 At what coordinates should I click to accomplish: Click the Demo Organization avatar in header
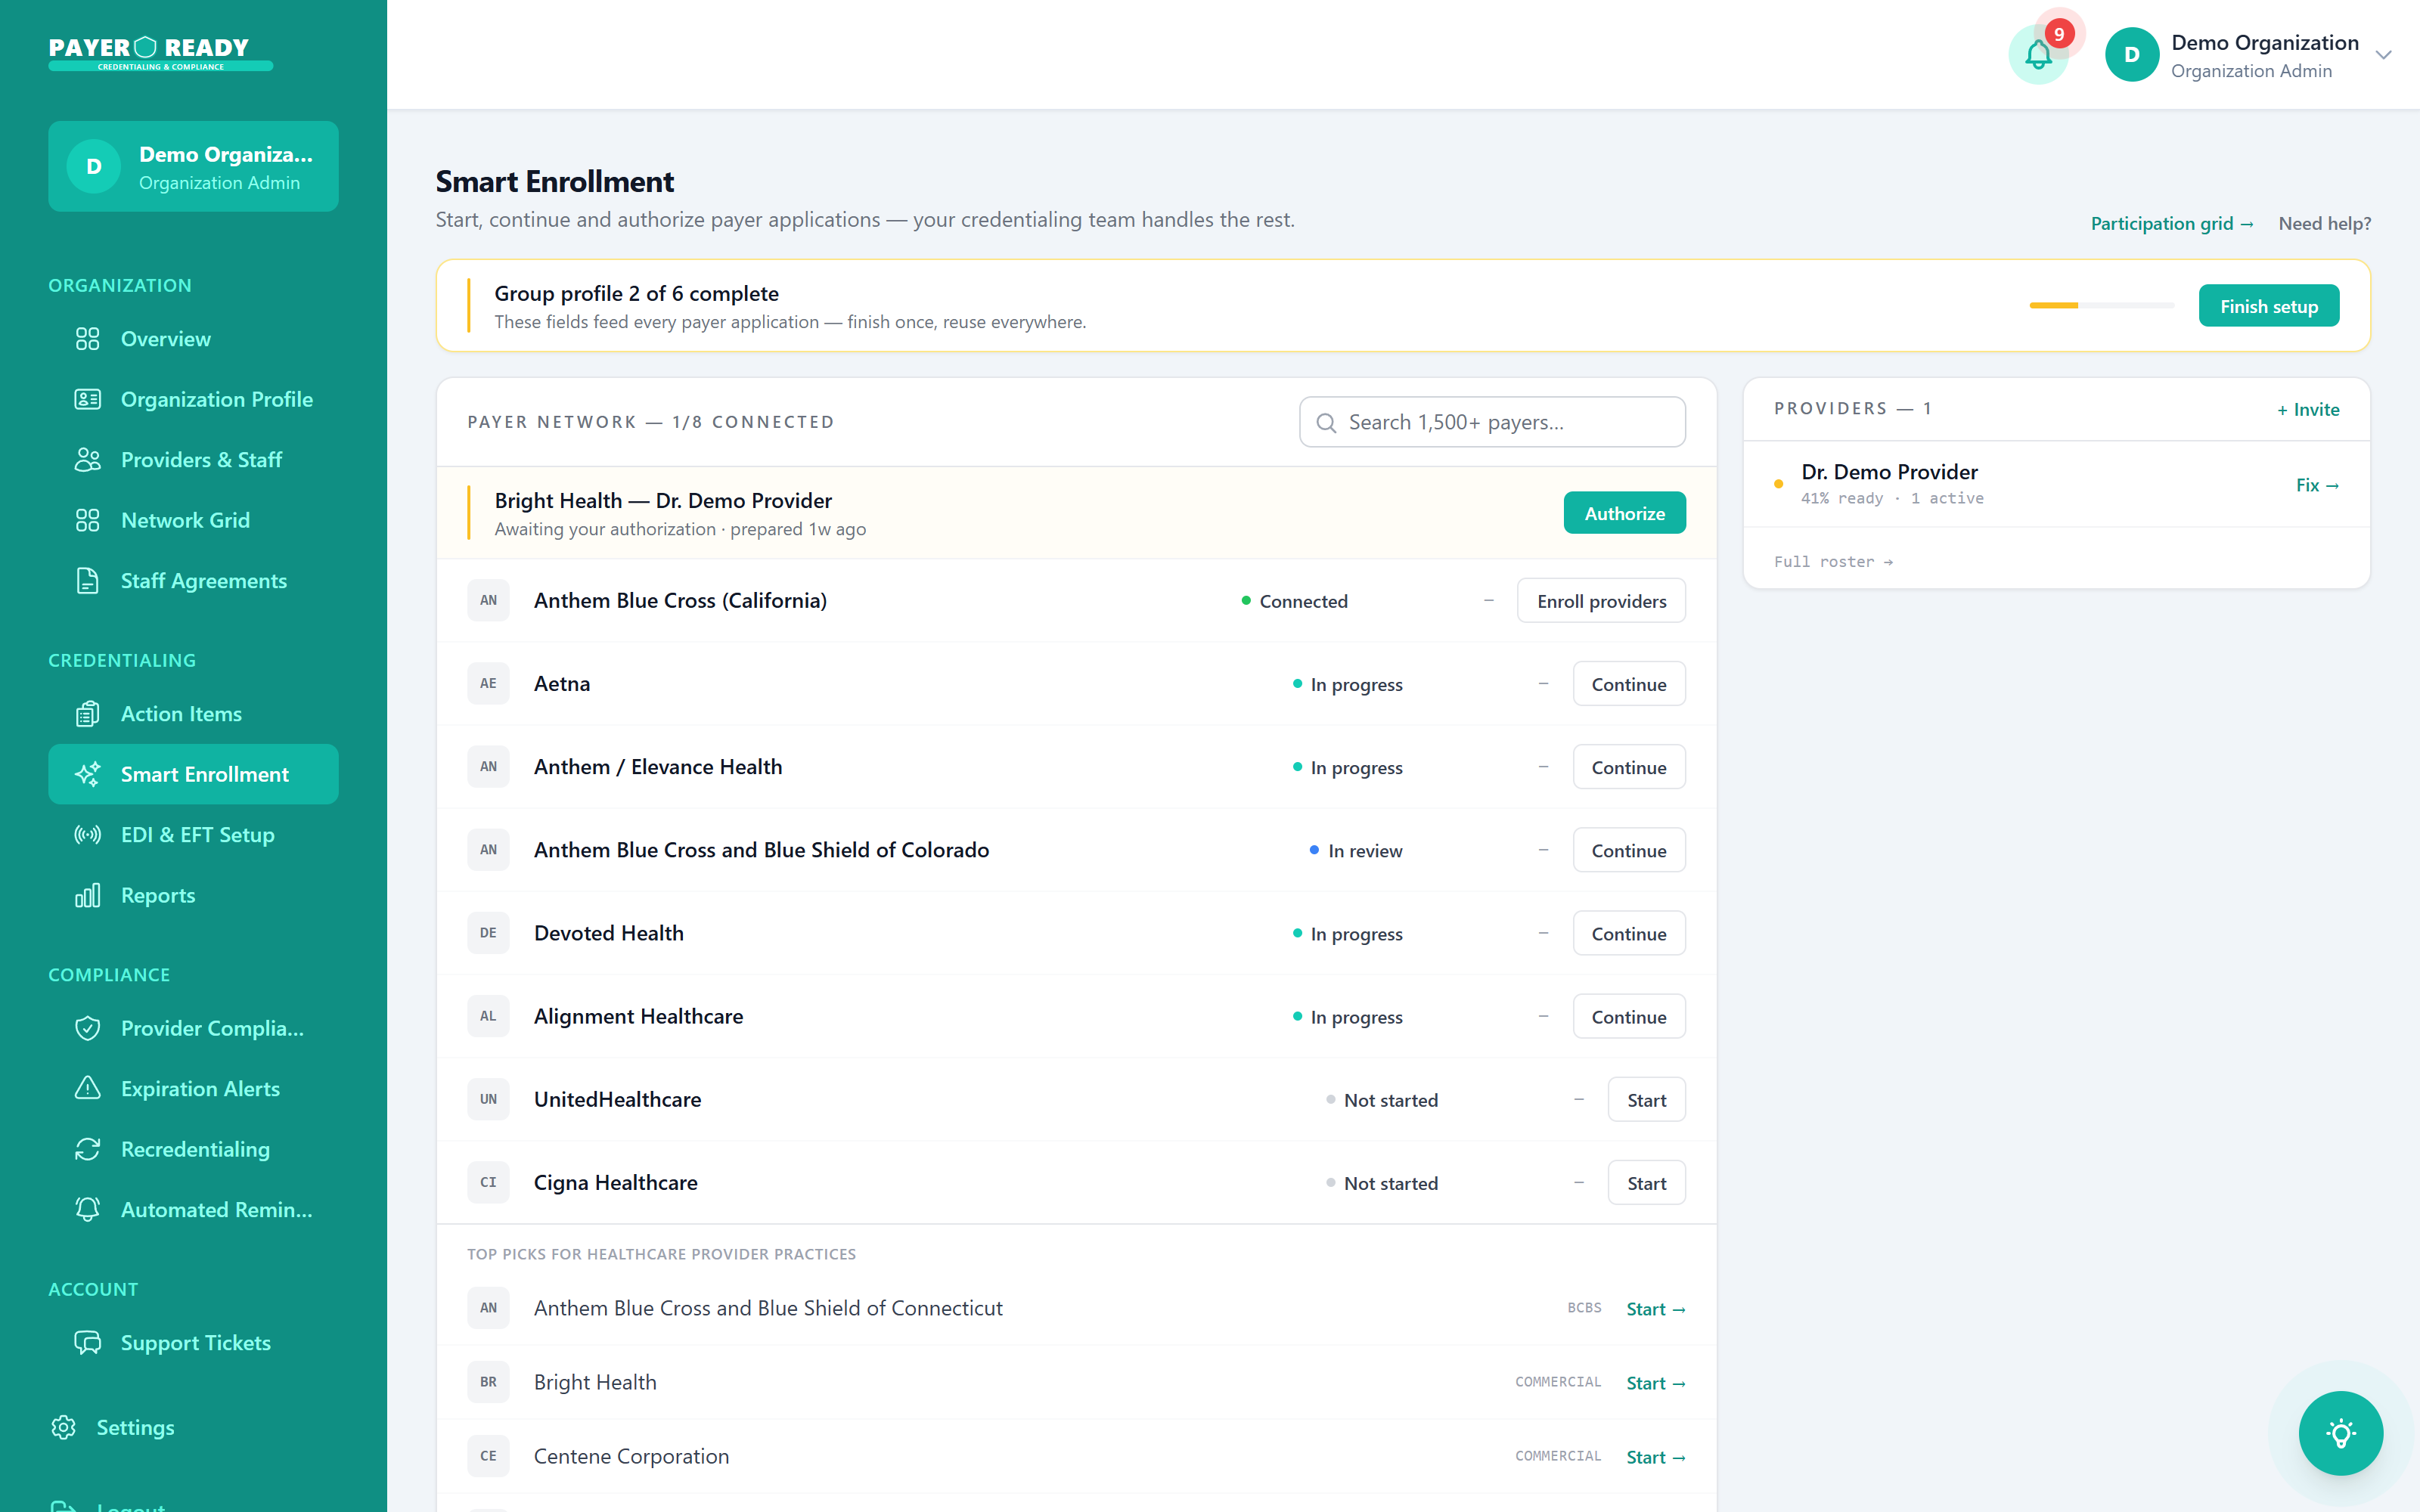(x=2132, y=55)
